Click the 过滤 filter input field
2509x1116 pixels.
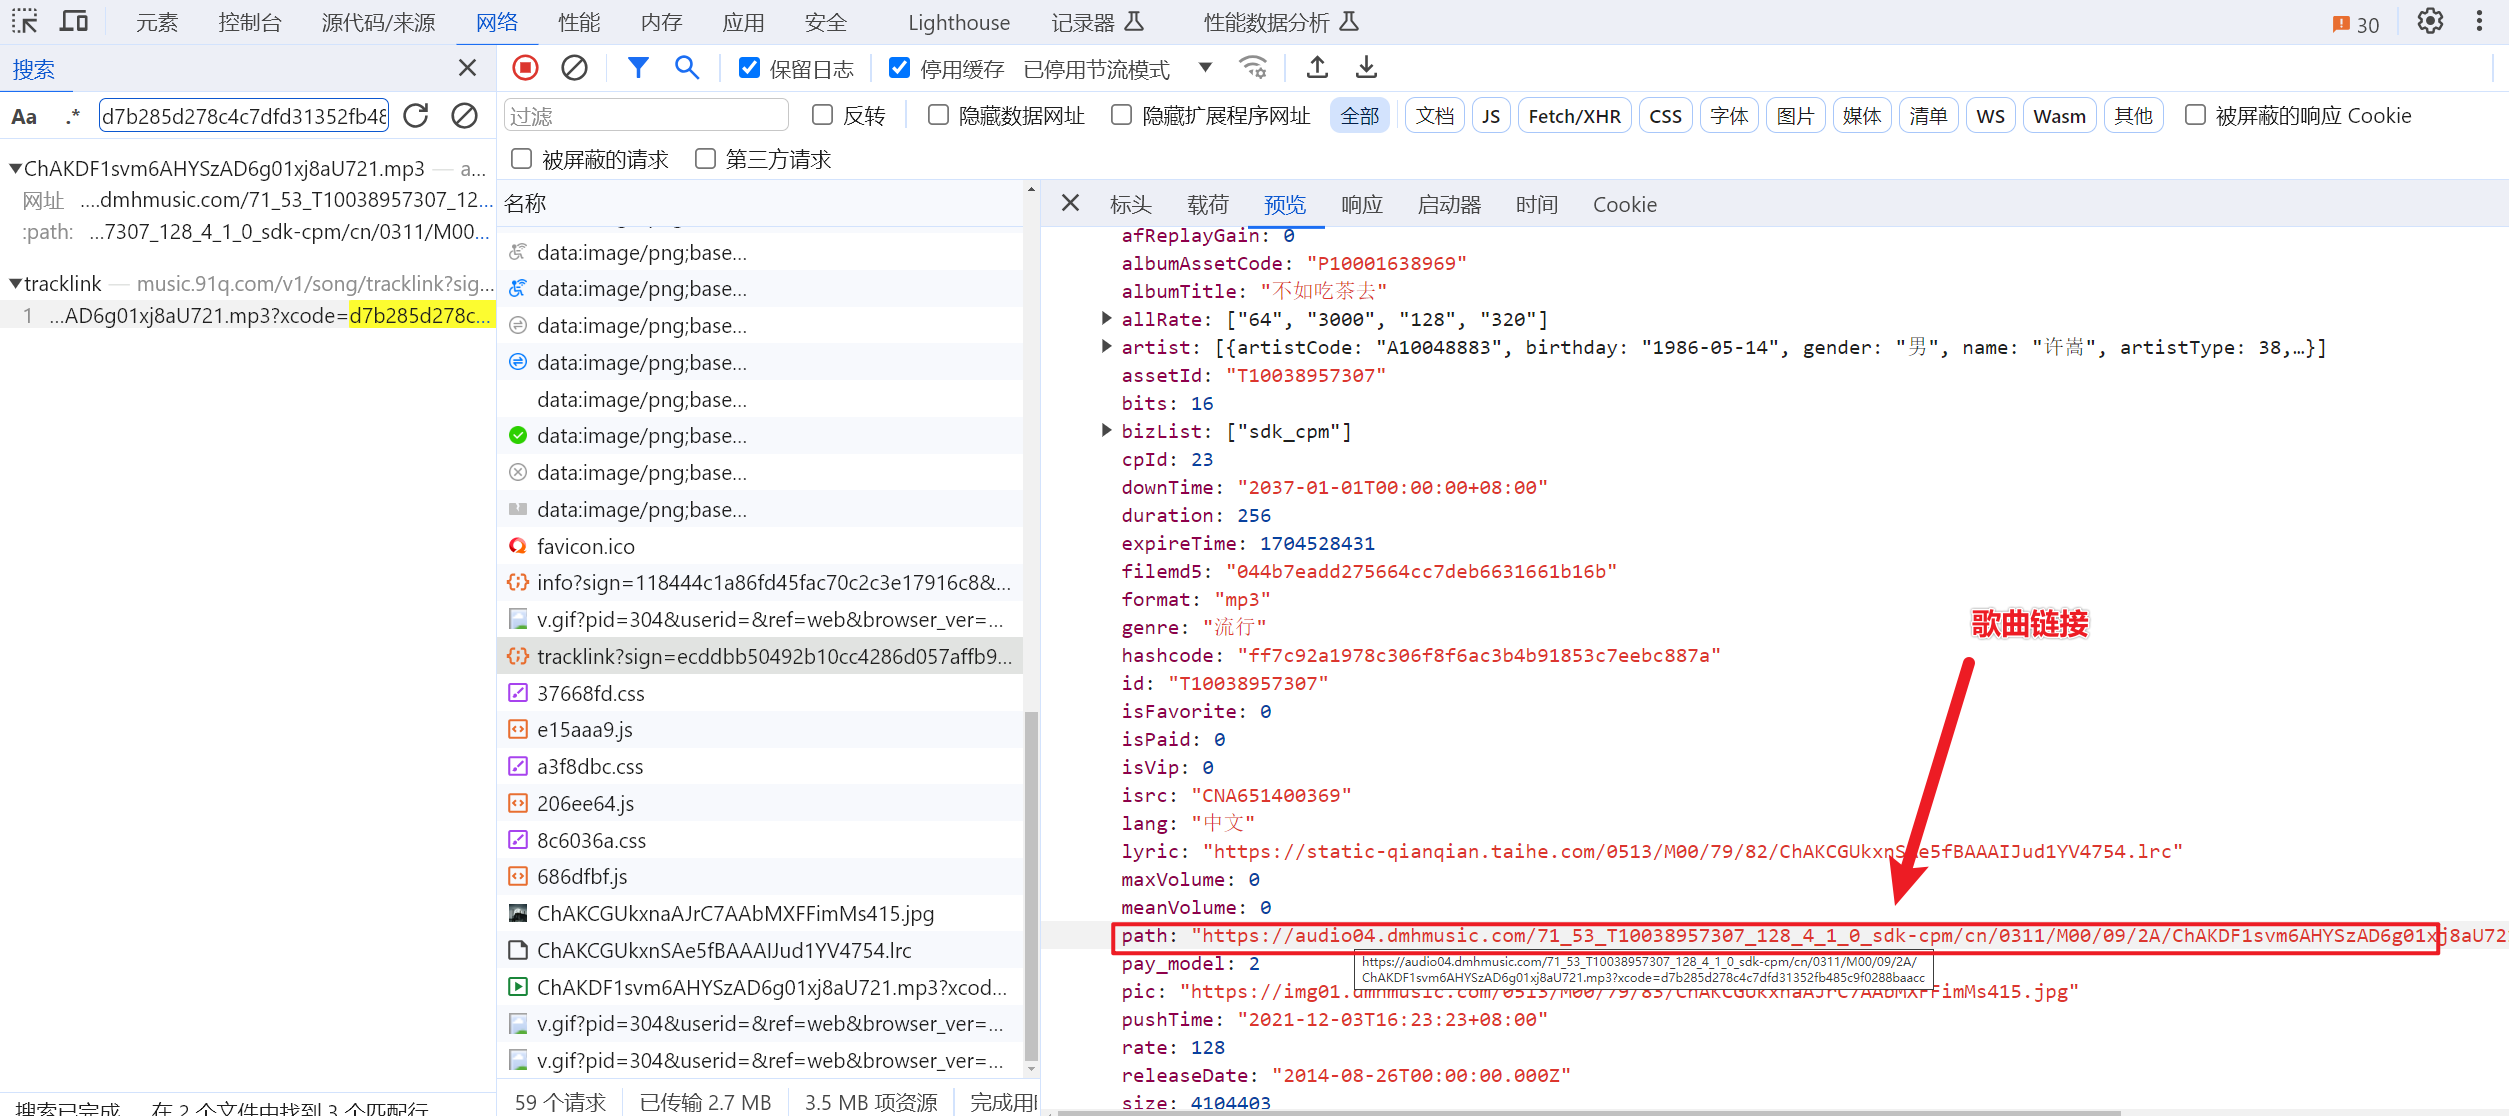pyautogui.click(x=645, y=114)
